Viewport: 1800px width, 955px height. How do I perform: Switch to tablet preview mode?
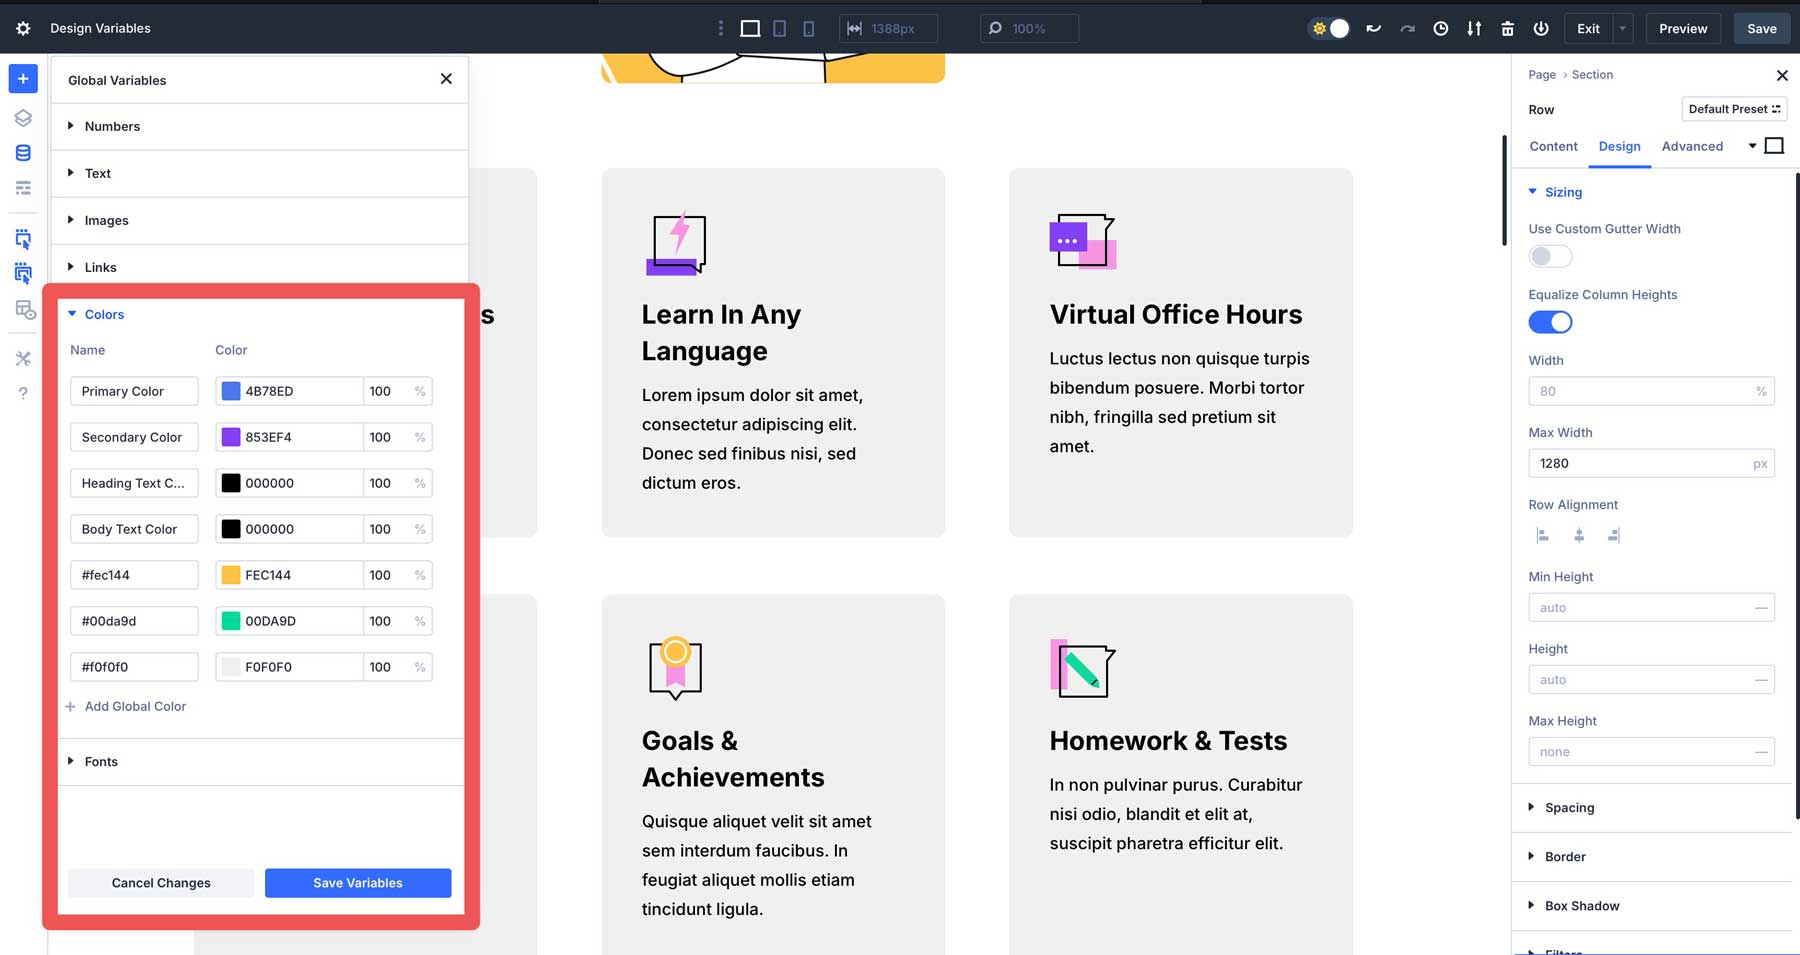click(x=779, y=28)
